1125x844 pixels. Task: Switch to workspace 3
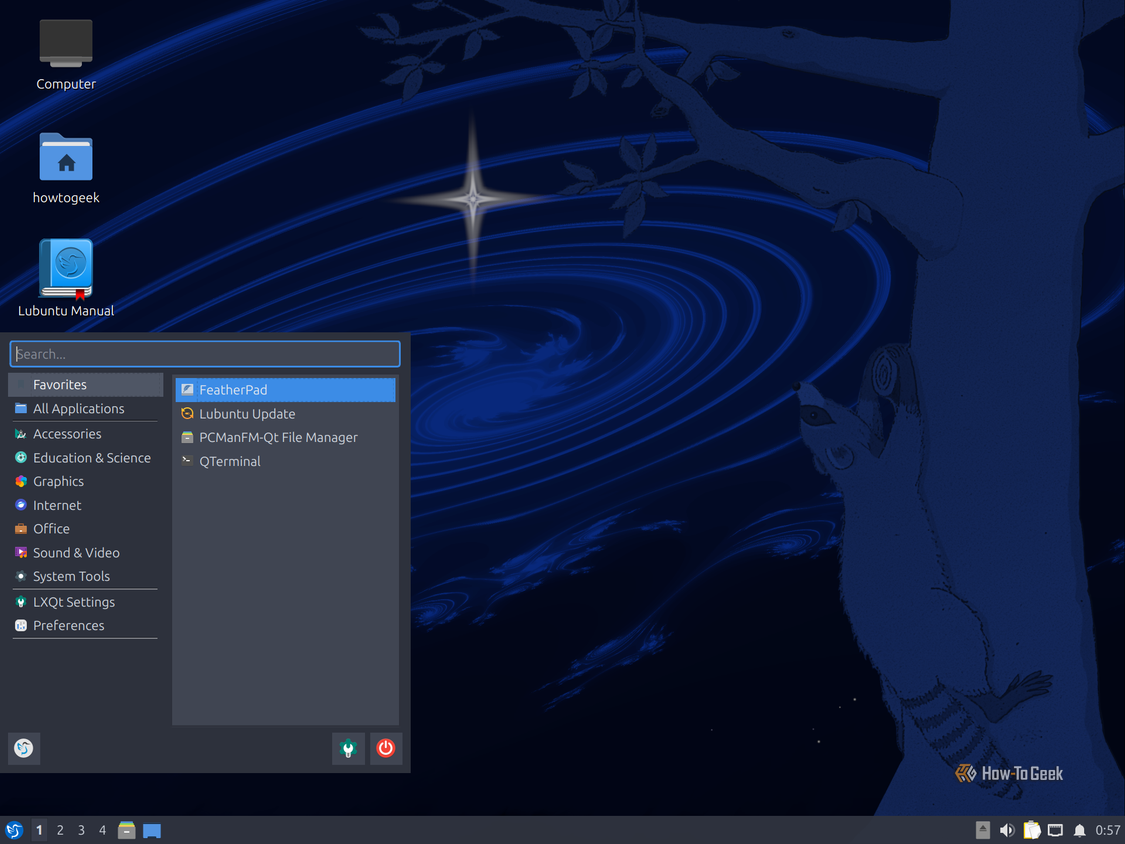(x=81, y=830)
